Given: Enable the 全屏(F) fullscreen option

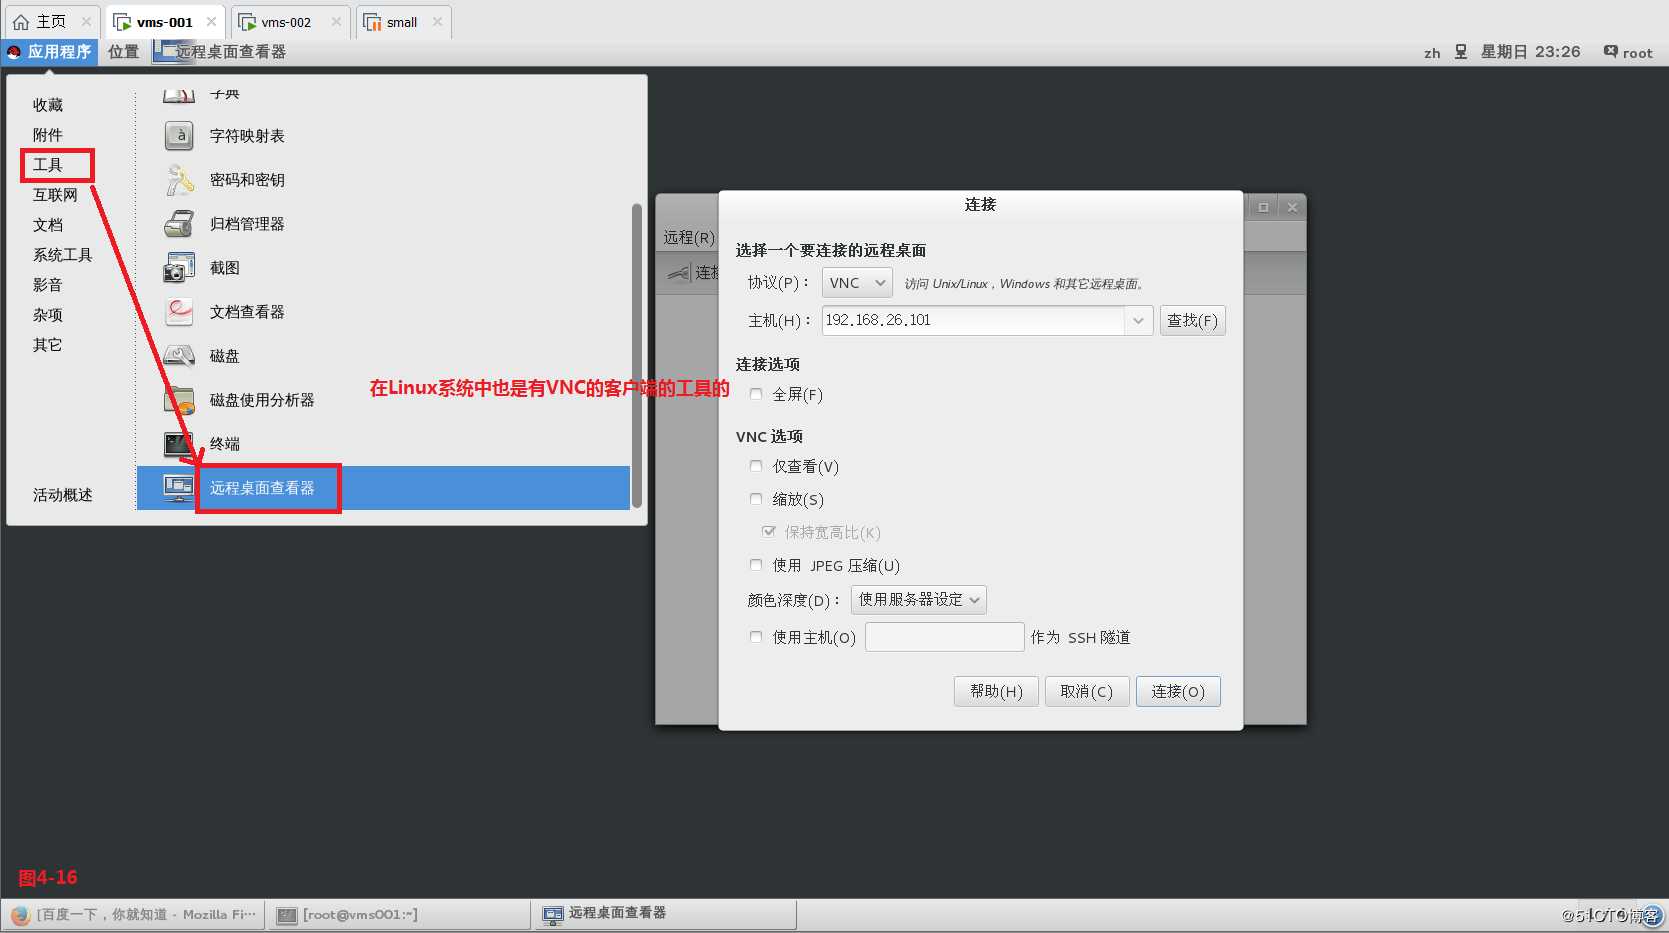Looking at the screenshot, I should click(756, 394).
